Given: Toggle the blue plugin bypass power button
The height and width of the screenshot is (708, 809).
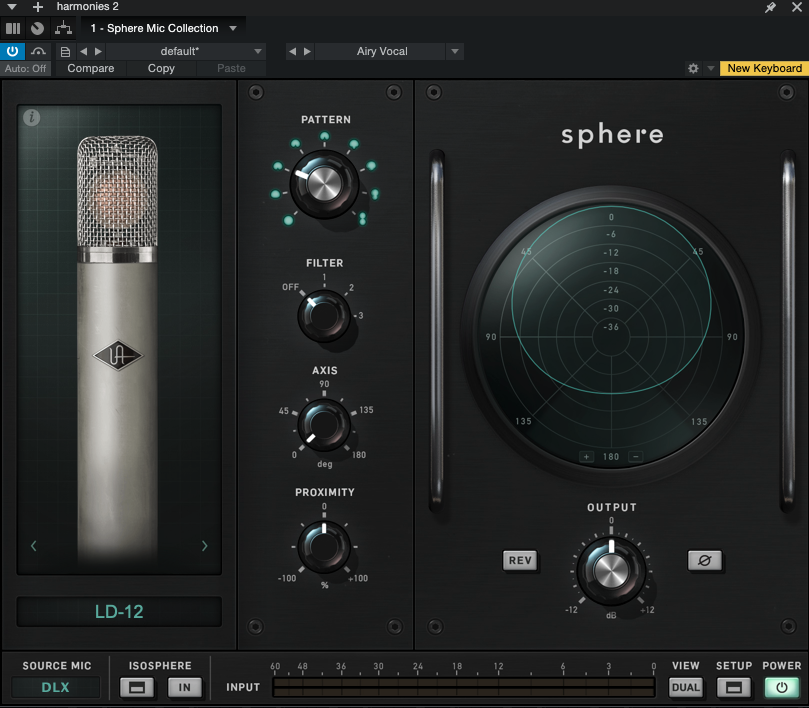Looking at the screenshot, I should (12, 51).
